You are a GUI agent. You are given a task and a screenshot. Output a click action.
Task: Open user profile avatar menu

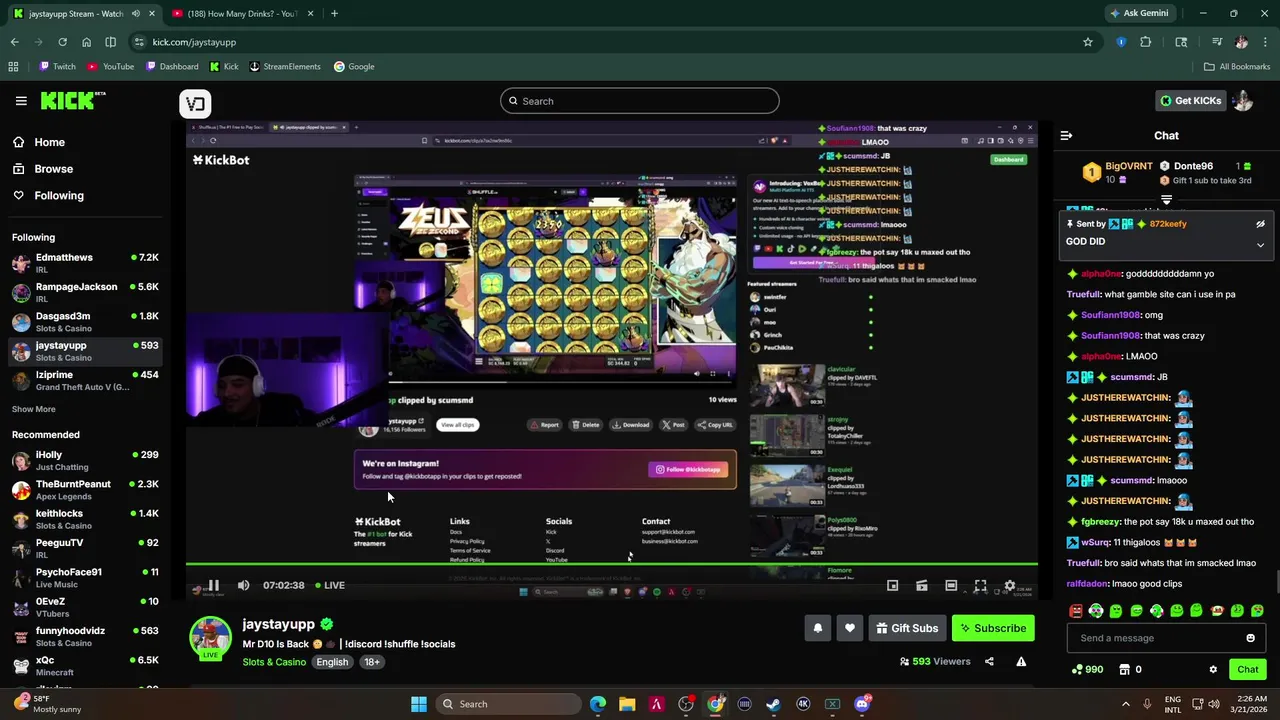pos(1243,101)
